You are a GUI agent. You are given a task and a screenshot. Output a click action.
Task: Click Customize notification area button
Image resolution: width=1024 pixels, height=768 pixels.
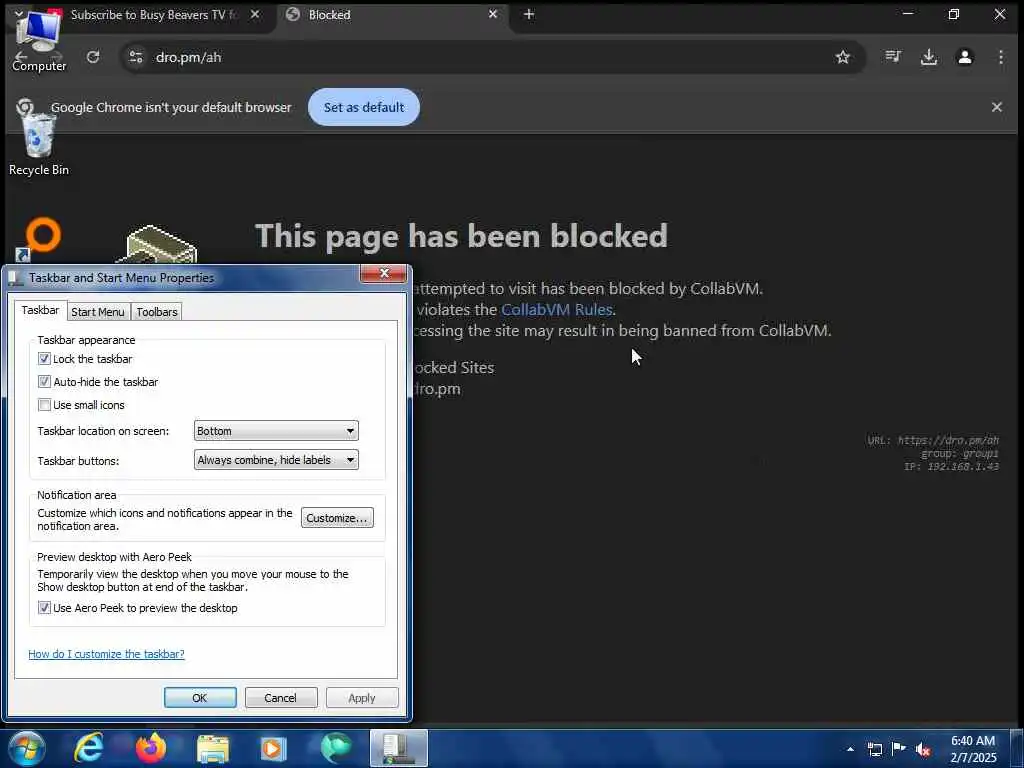pyautogui.click(x=337, y=518)
